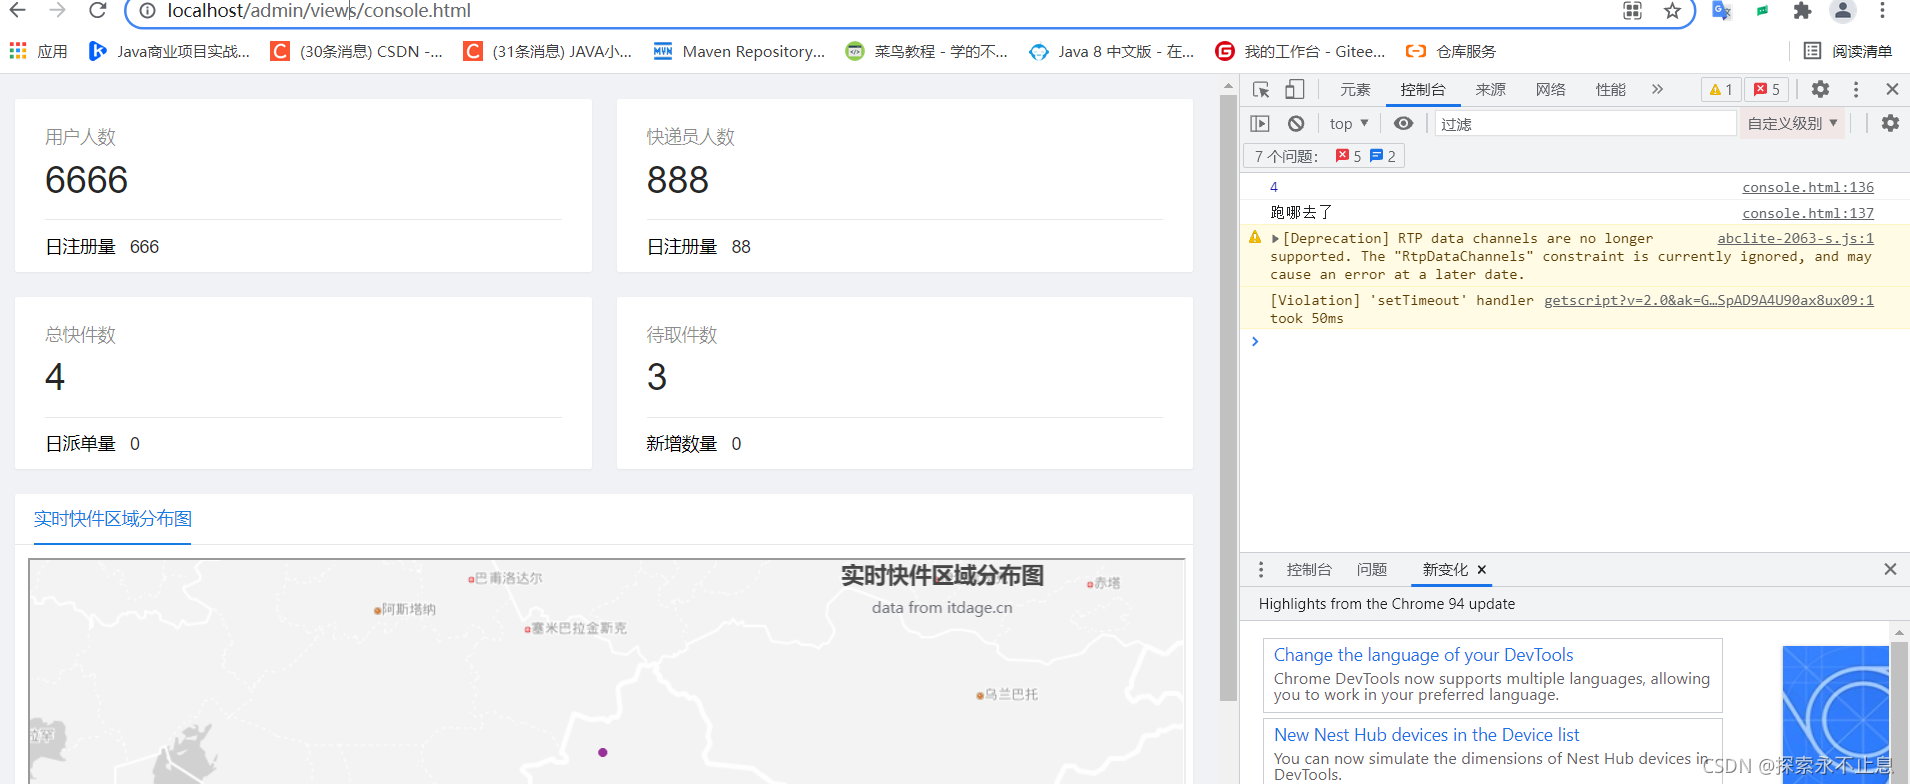Click the site info icon in address bar

pos(148,11)
